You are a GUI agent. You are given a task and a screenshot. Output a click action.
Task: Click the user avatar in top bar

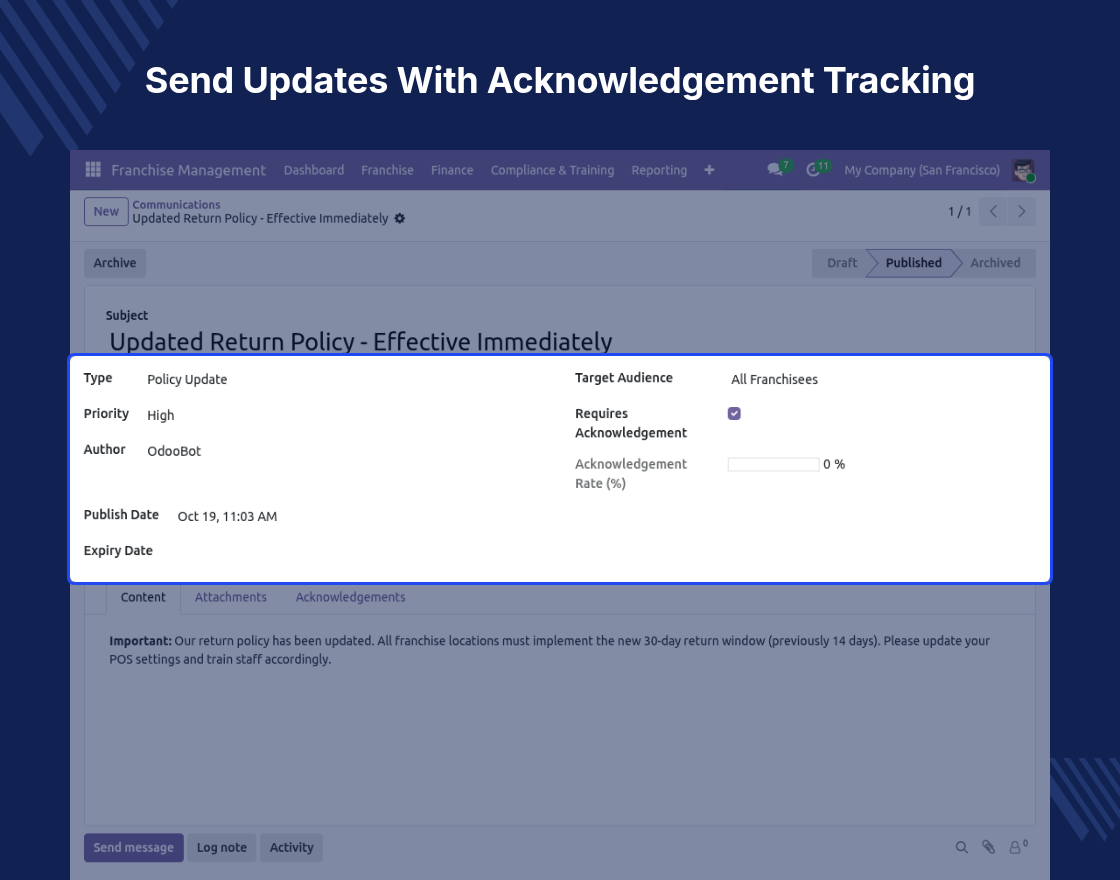[x=1024, y=170]
